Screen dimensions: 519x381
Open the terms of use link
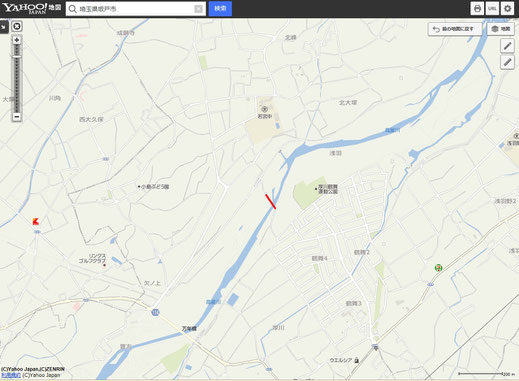click(x=11, y=375)
